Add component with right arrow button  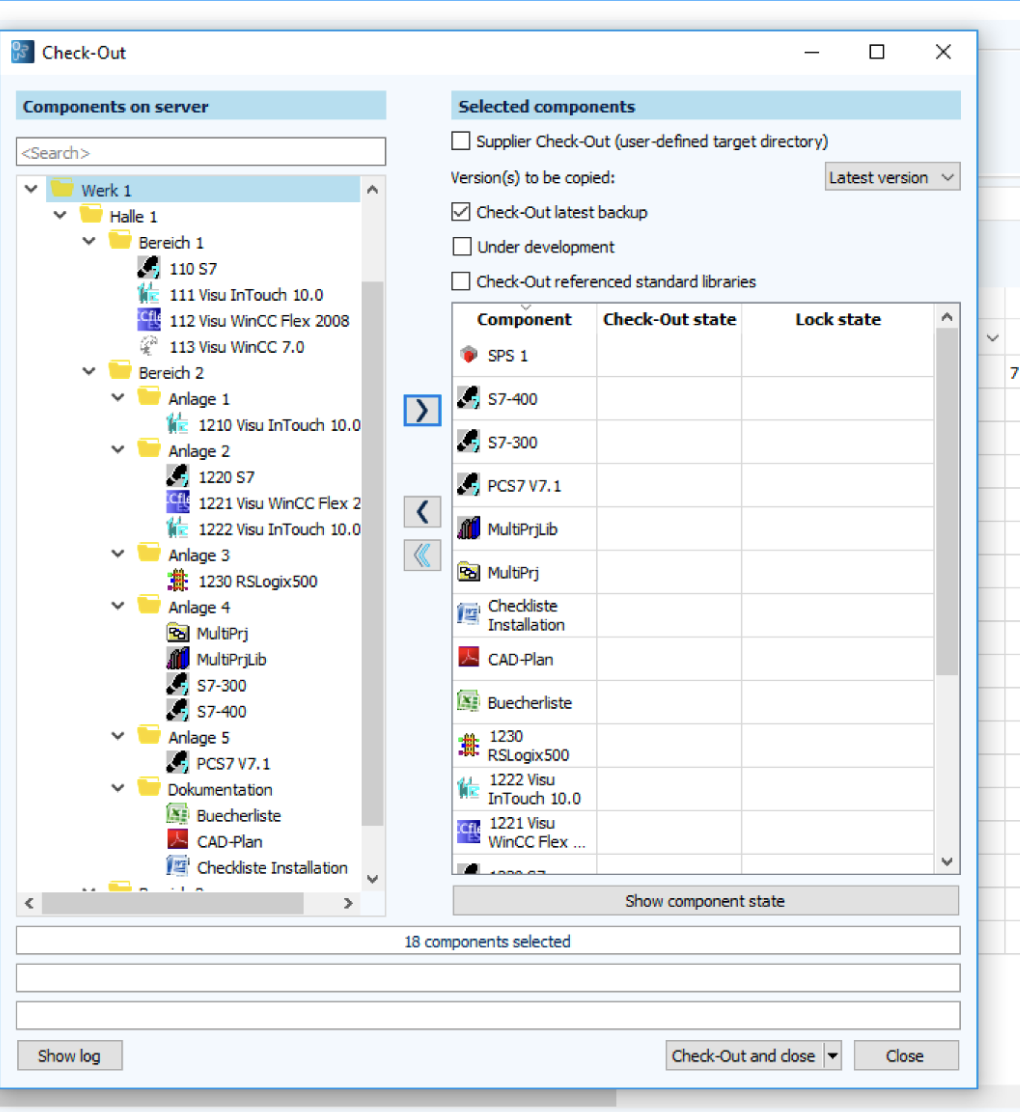pos(422,411)
